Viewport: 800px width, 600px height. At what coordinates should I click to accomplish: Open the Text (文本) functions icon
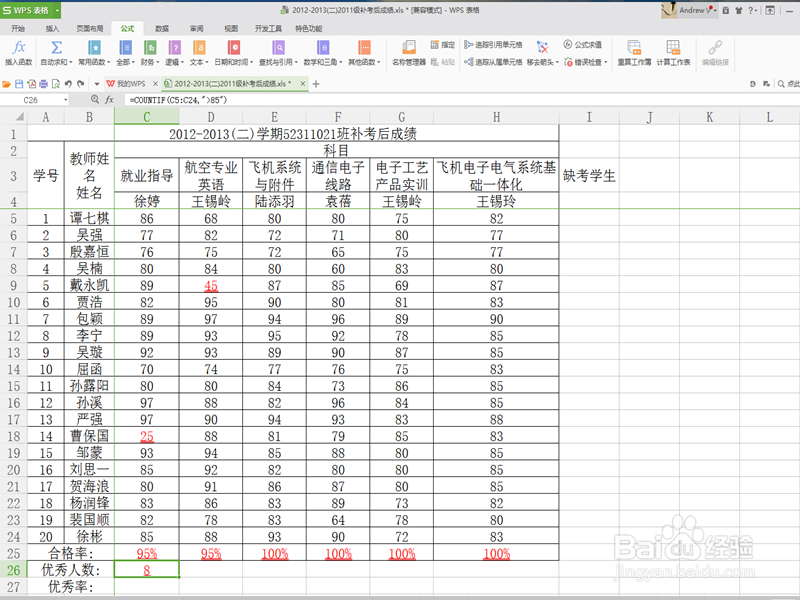pyautogui.click(x=199, y=47)
